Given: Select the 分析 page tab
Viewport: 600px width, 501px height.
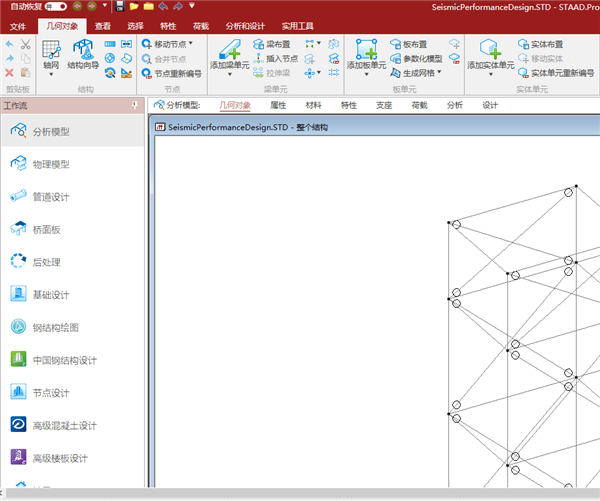Looking at the screenshot, I should pyautogui.click(x=455, y=105).
